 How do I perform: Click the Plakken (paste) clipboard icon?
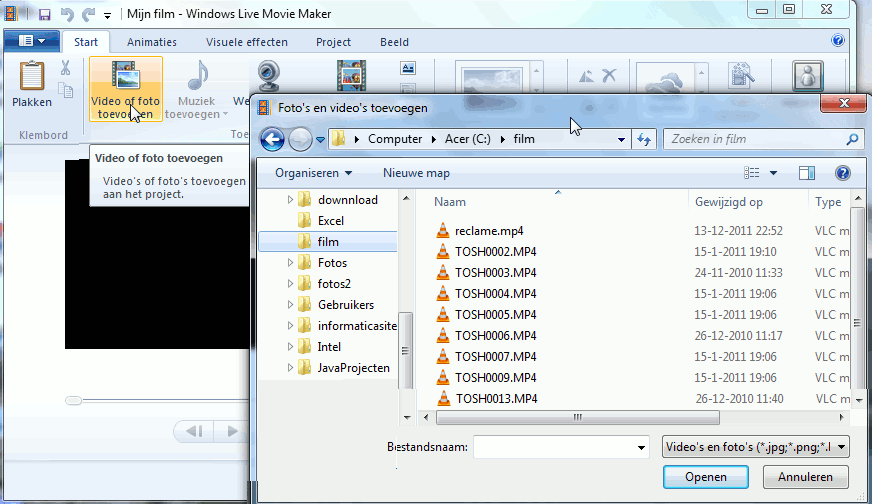(x=32, y=76)
